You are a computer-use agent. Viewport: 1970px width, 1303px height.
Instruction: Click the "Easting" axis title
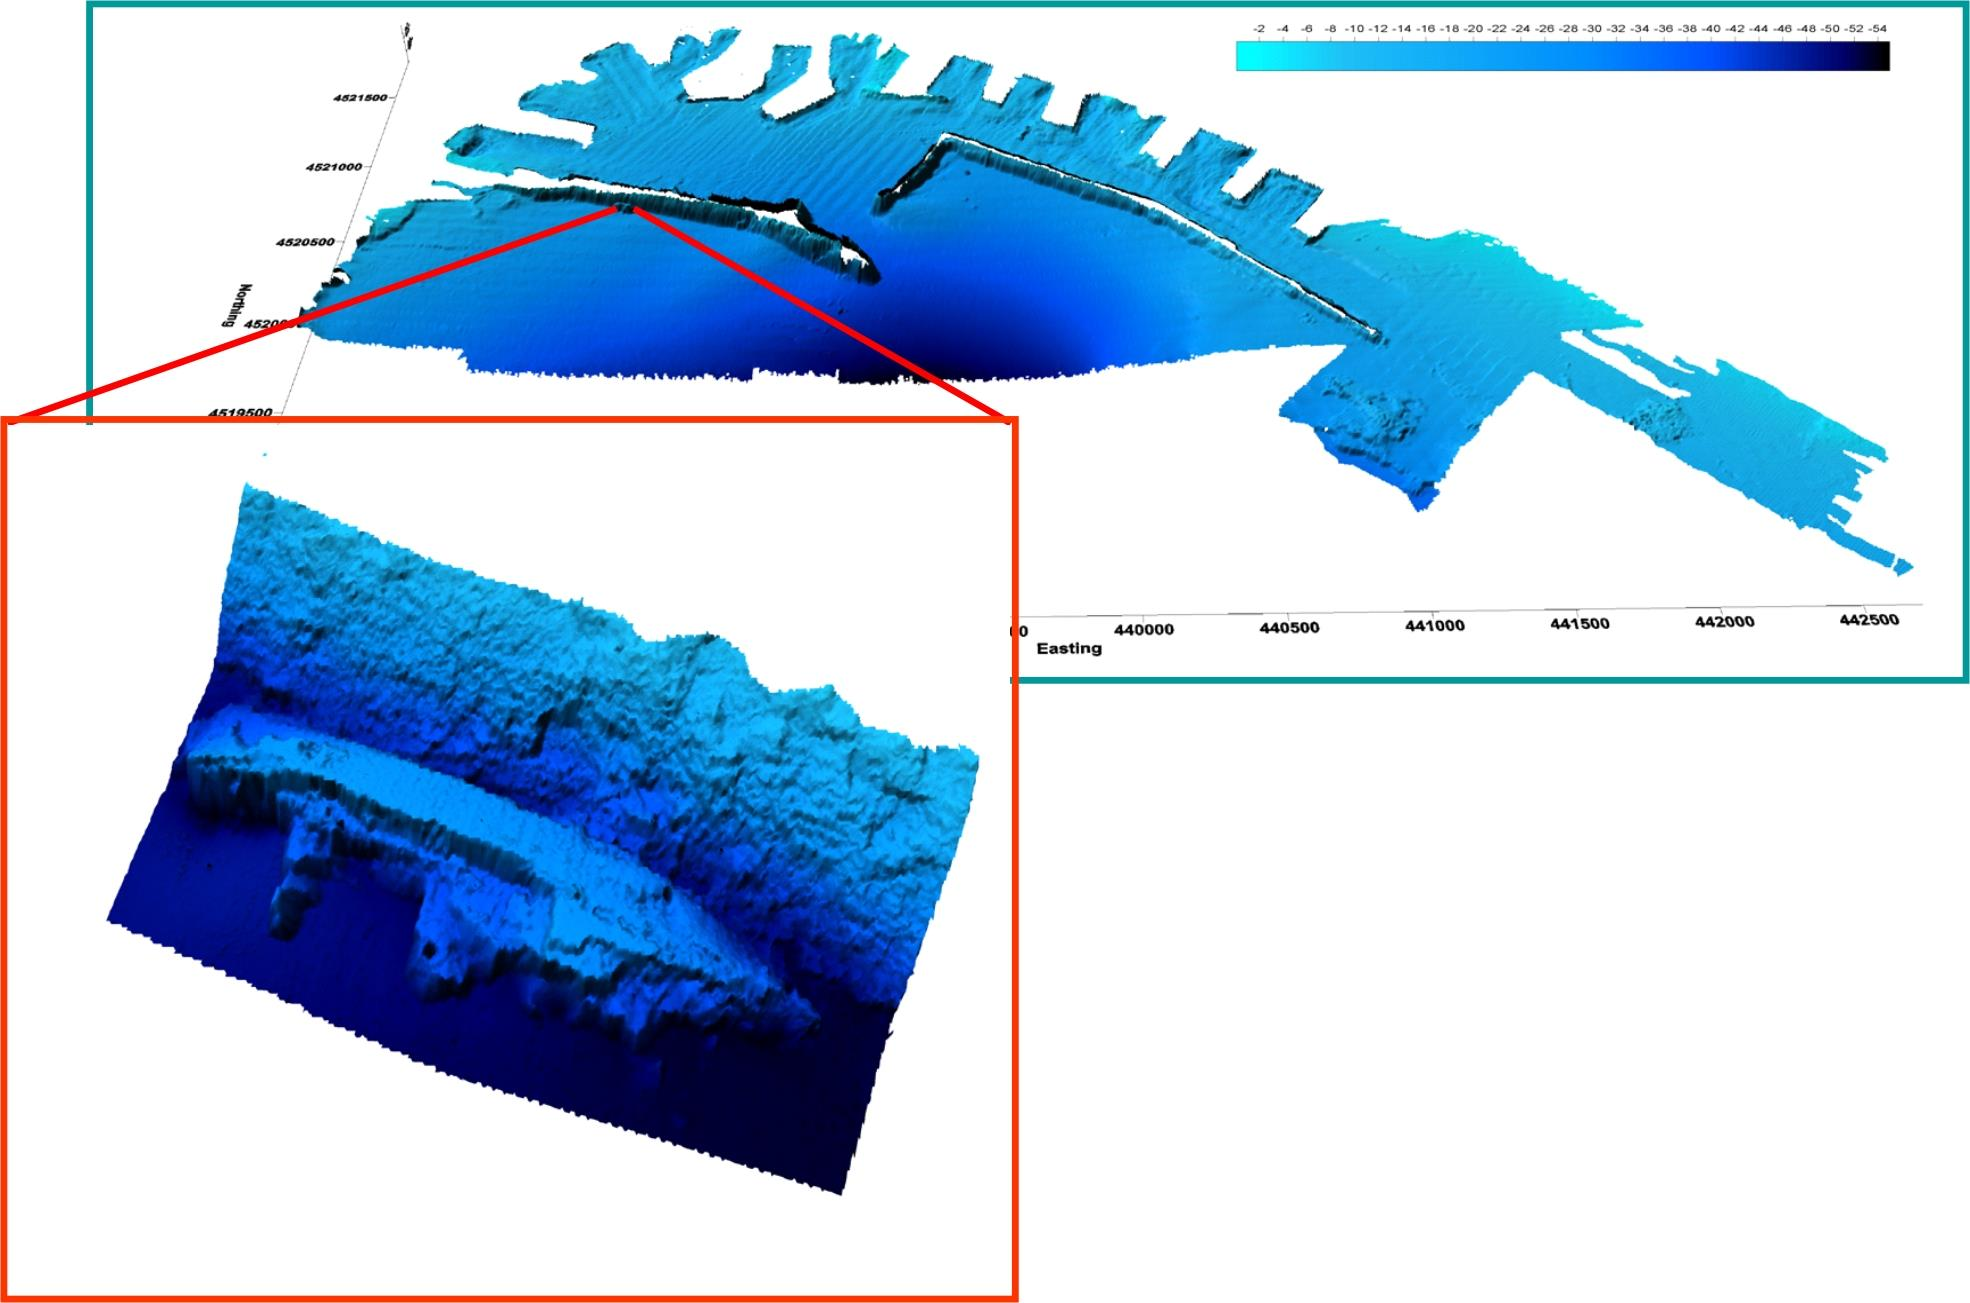(1069, 648)
